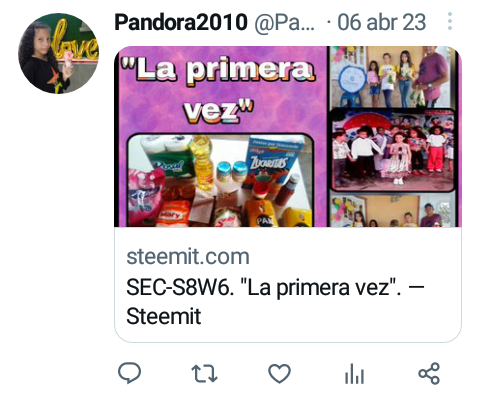
Task: Click the top-right family photo in collage
Action: [x=392, y=77]
